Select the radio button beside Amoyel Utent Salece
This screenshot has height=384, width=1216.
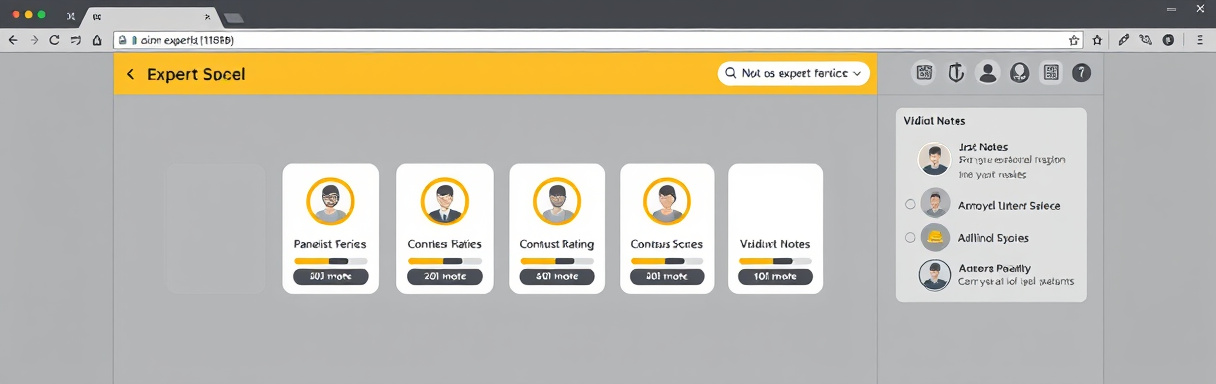coord(910,204)
